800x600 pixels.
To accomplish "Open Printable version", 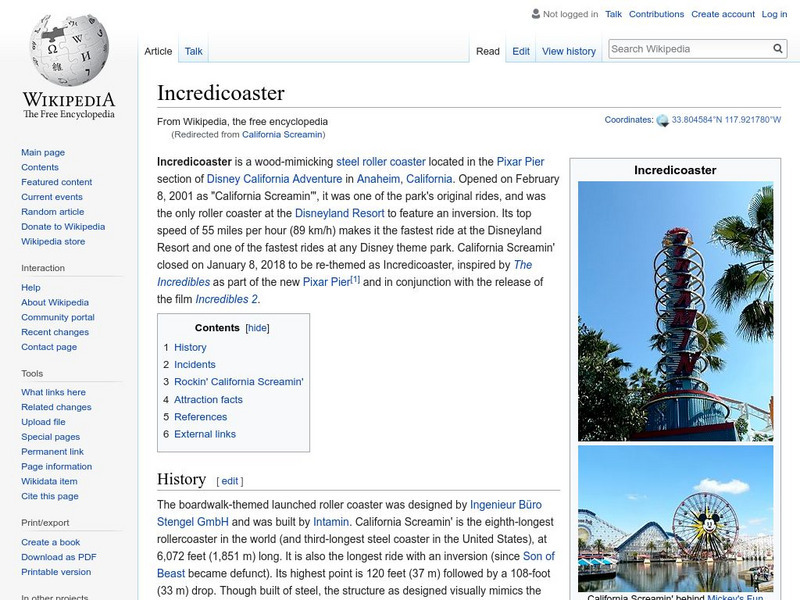I will 56,572.
